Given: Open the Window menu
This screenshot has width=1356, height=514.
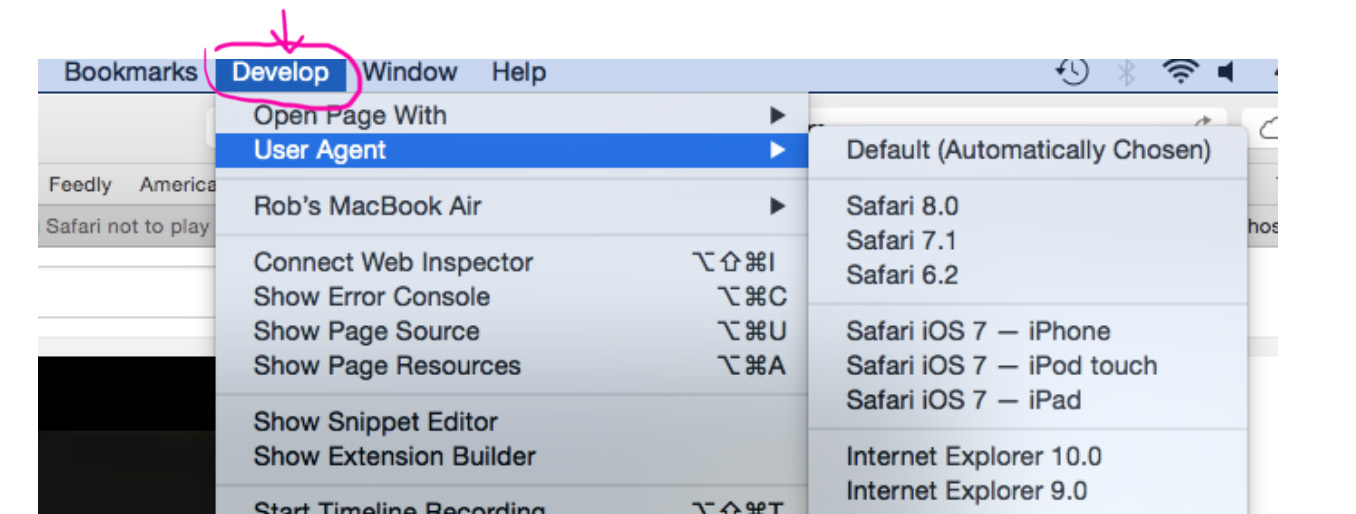Looking at the screenshot, I should 410,72.
